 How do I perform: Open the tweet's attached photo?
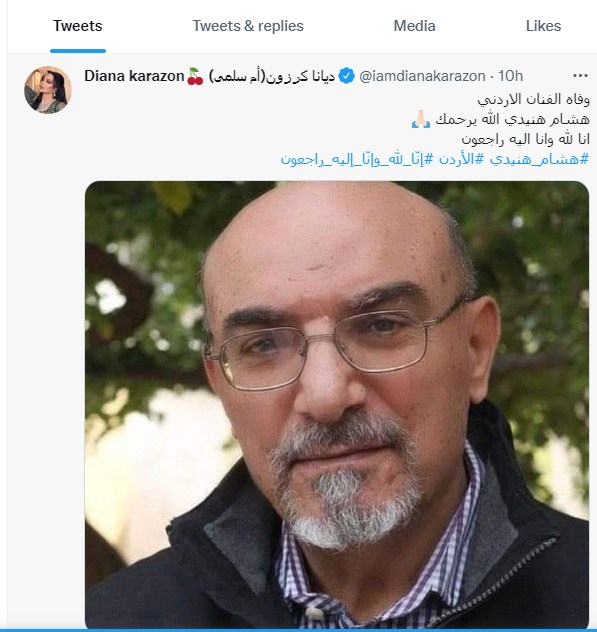coord(337,405)
